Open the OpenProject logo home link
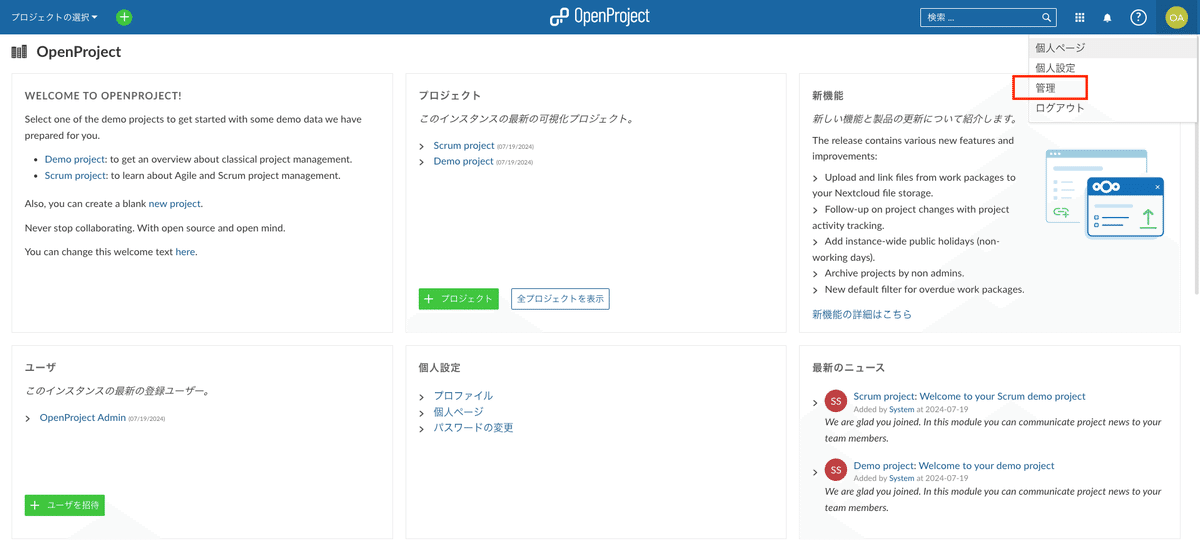 (600, 16)
